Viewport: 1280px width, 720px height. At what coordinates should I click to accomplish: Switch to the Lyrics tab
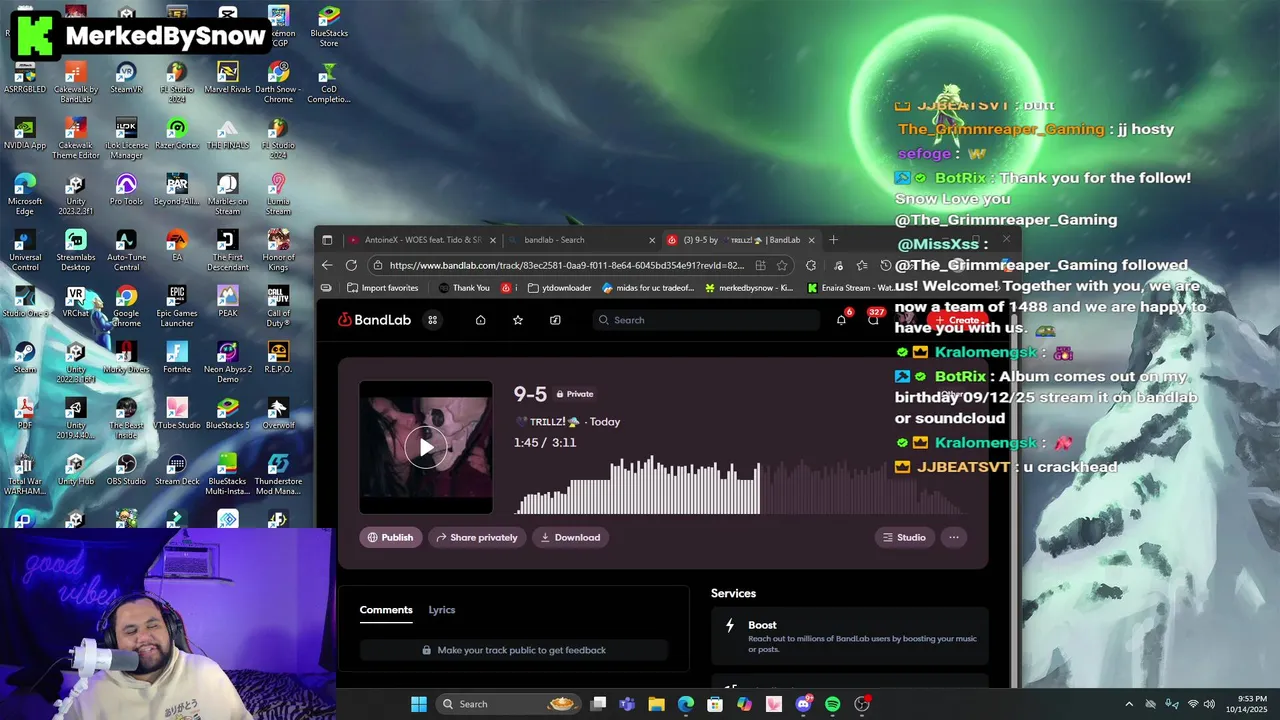(442, 610)
